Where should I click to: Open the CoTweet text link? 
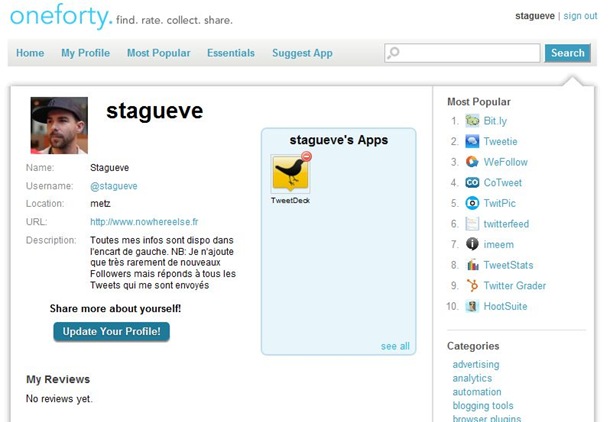[503, 182]
